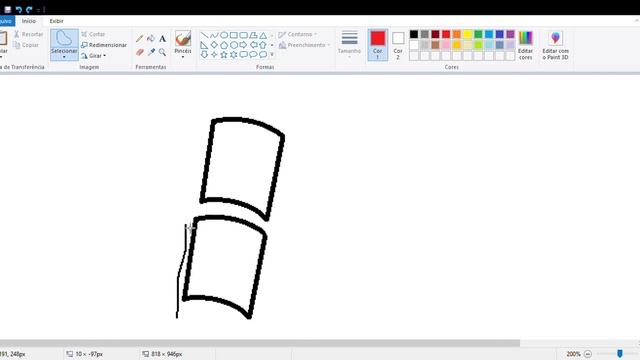Choose the Pentagon shape
The width and height of the screenshot is (640, 360).
[224, 45]
